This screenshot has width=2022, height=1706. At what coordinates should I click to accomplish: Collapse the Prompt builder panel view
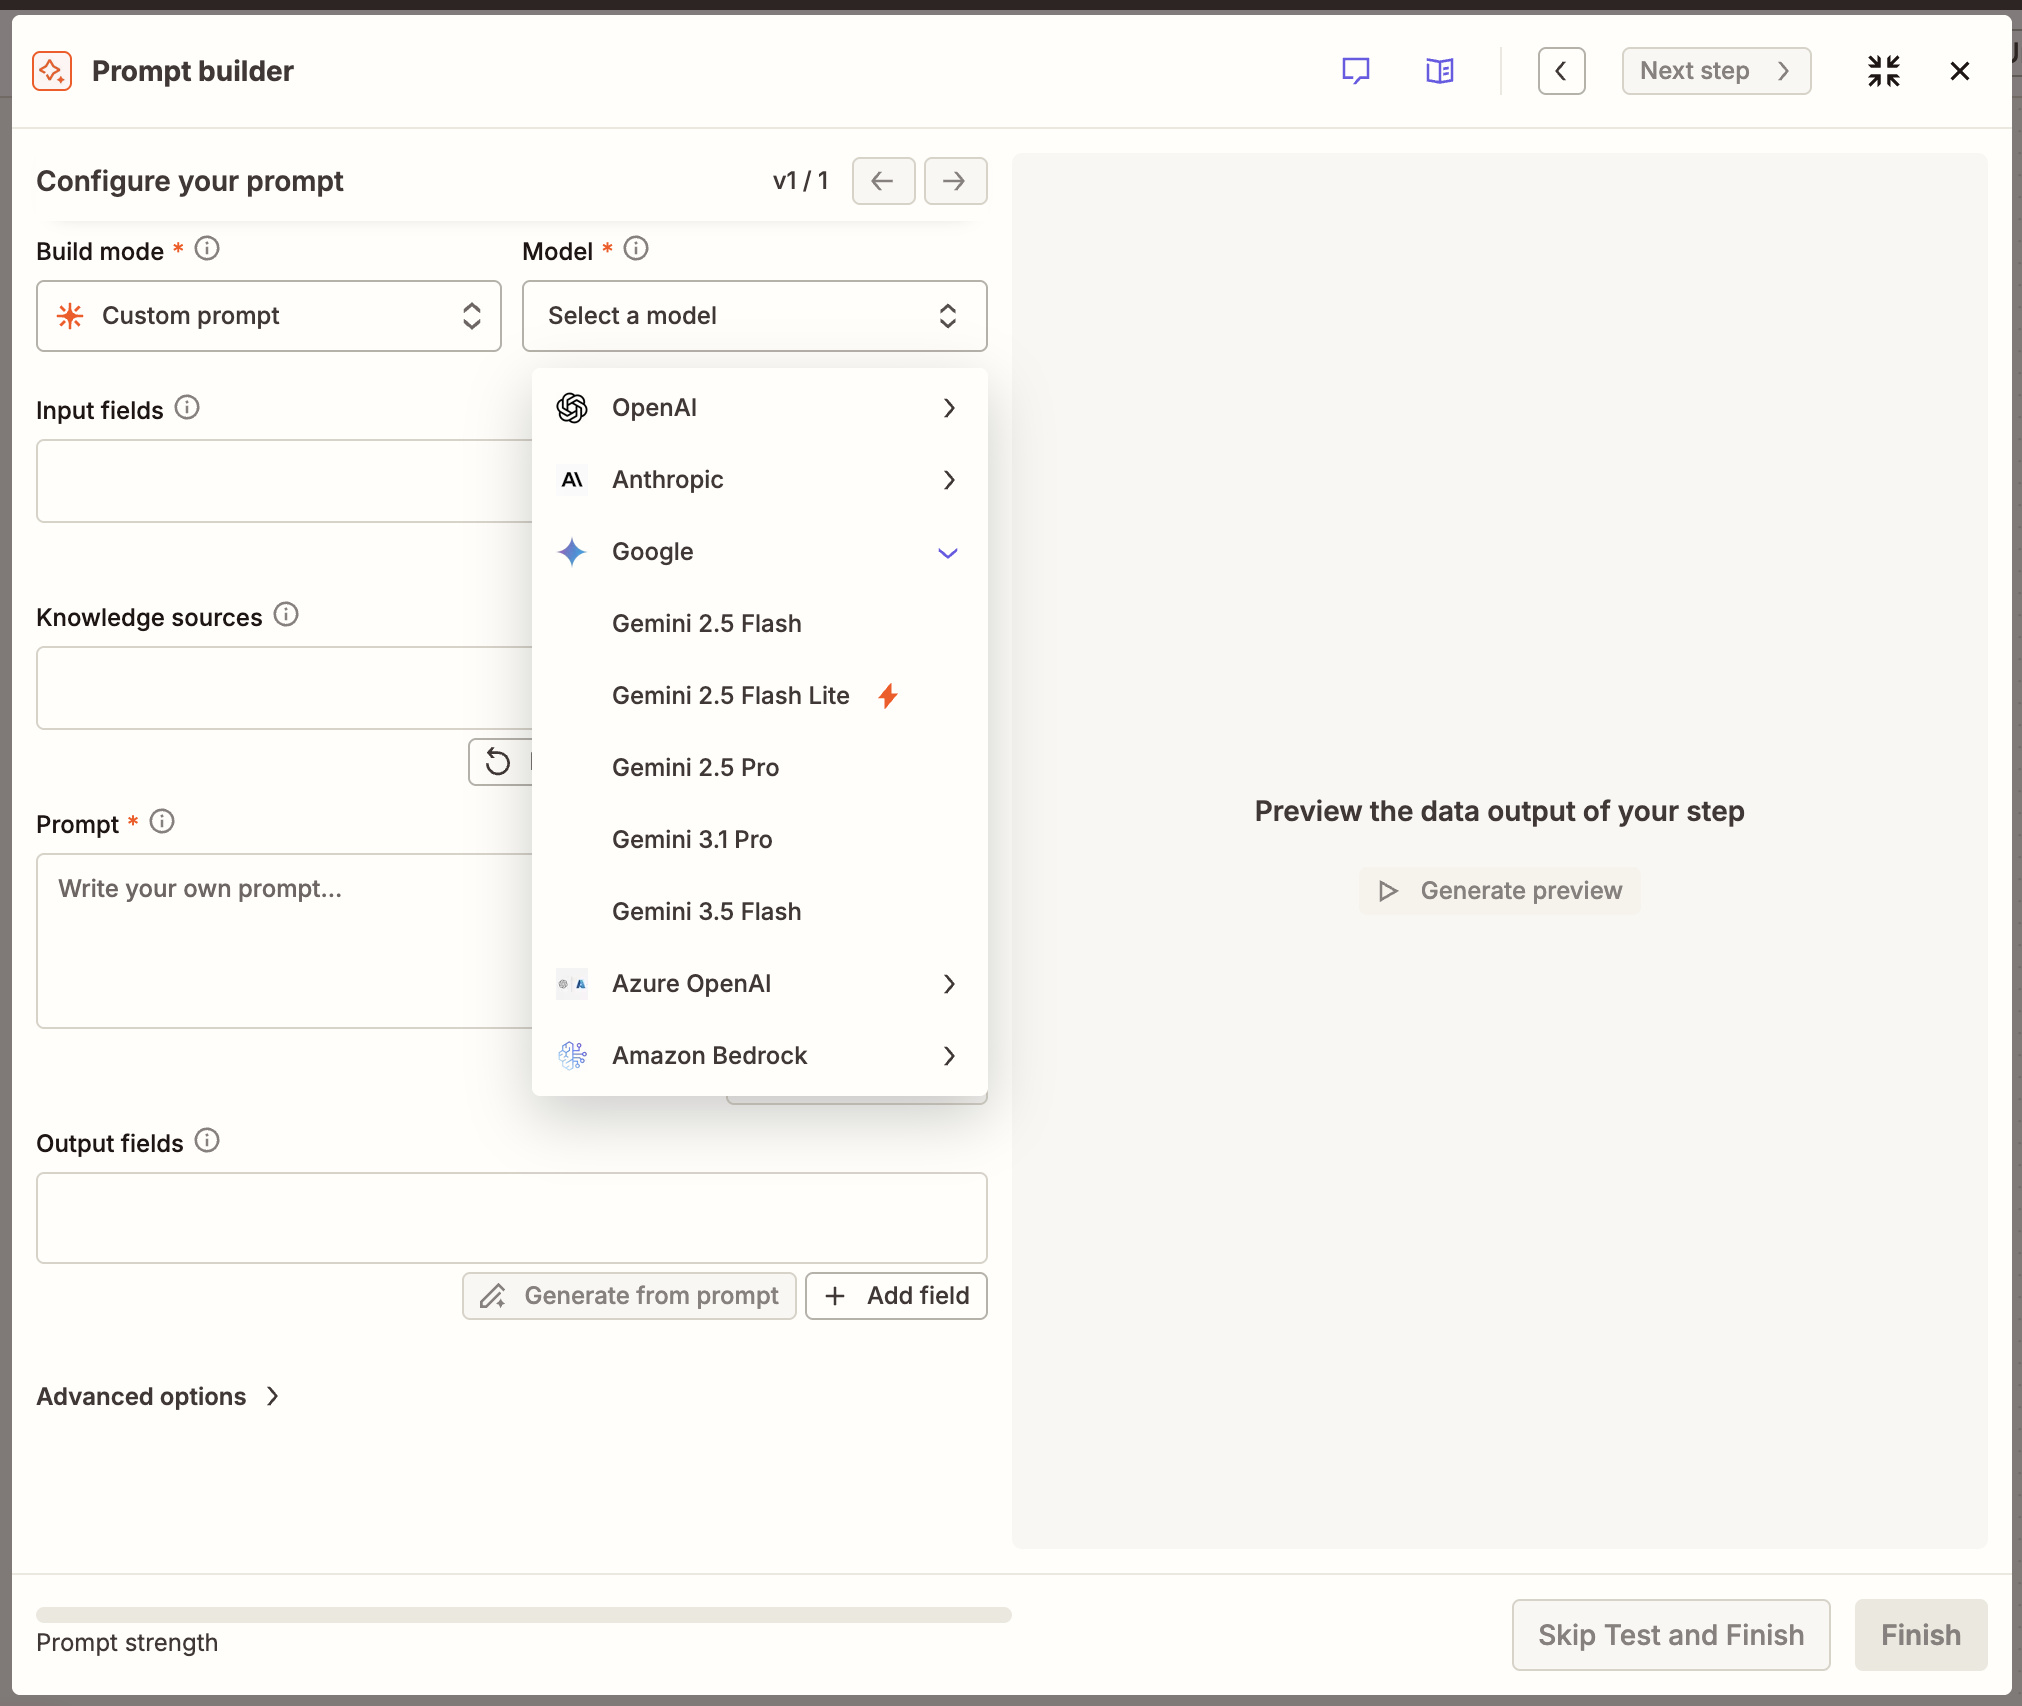click(x=1883, y=71)
